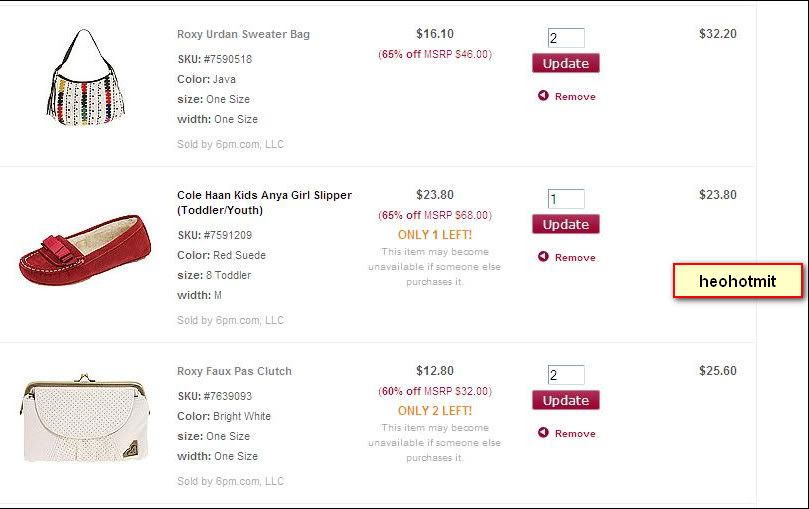
Task: Select quantity box for Cole Haan slipper
Action: [565, 199]
